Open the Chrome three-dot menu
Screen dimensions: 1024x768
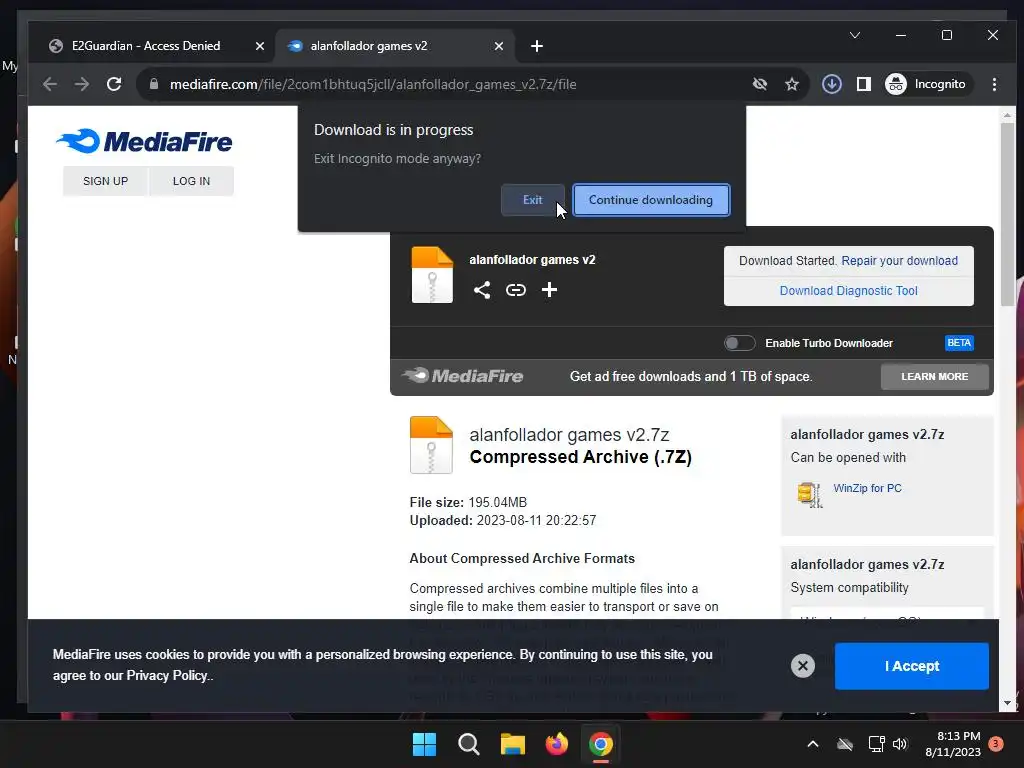pos(994,84)
